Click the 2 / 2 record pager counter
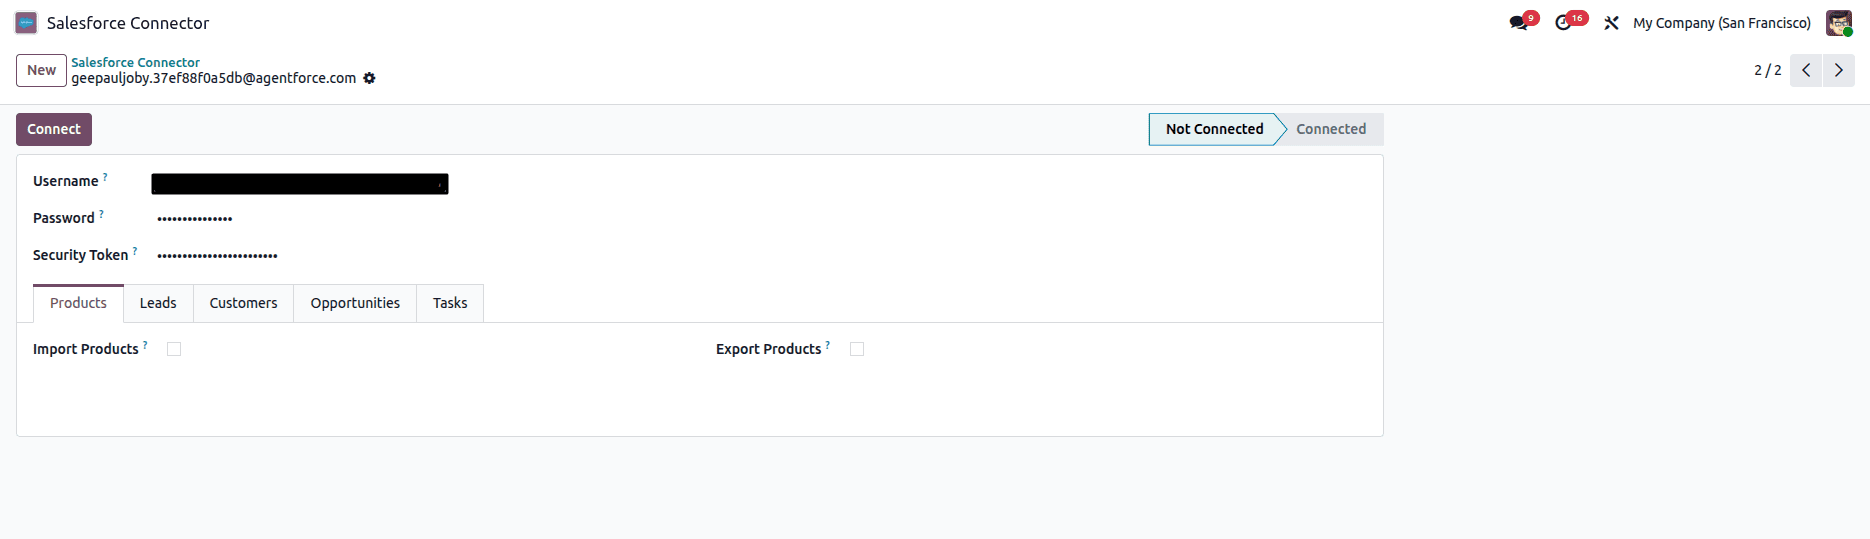 coord(1767,70)
